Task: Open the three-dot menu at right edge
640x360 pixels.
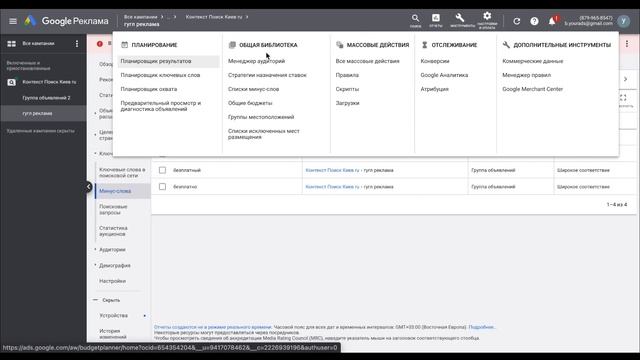Action: [627, 44]
